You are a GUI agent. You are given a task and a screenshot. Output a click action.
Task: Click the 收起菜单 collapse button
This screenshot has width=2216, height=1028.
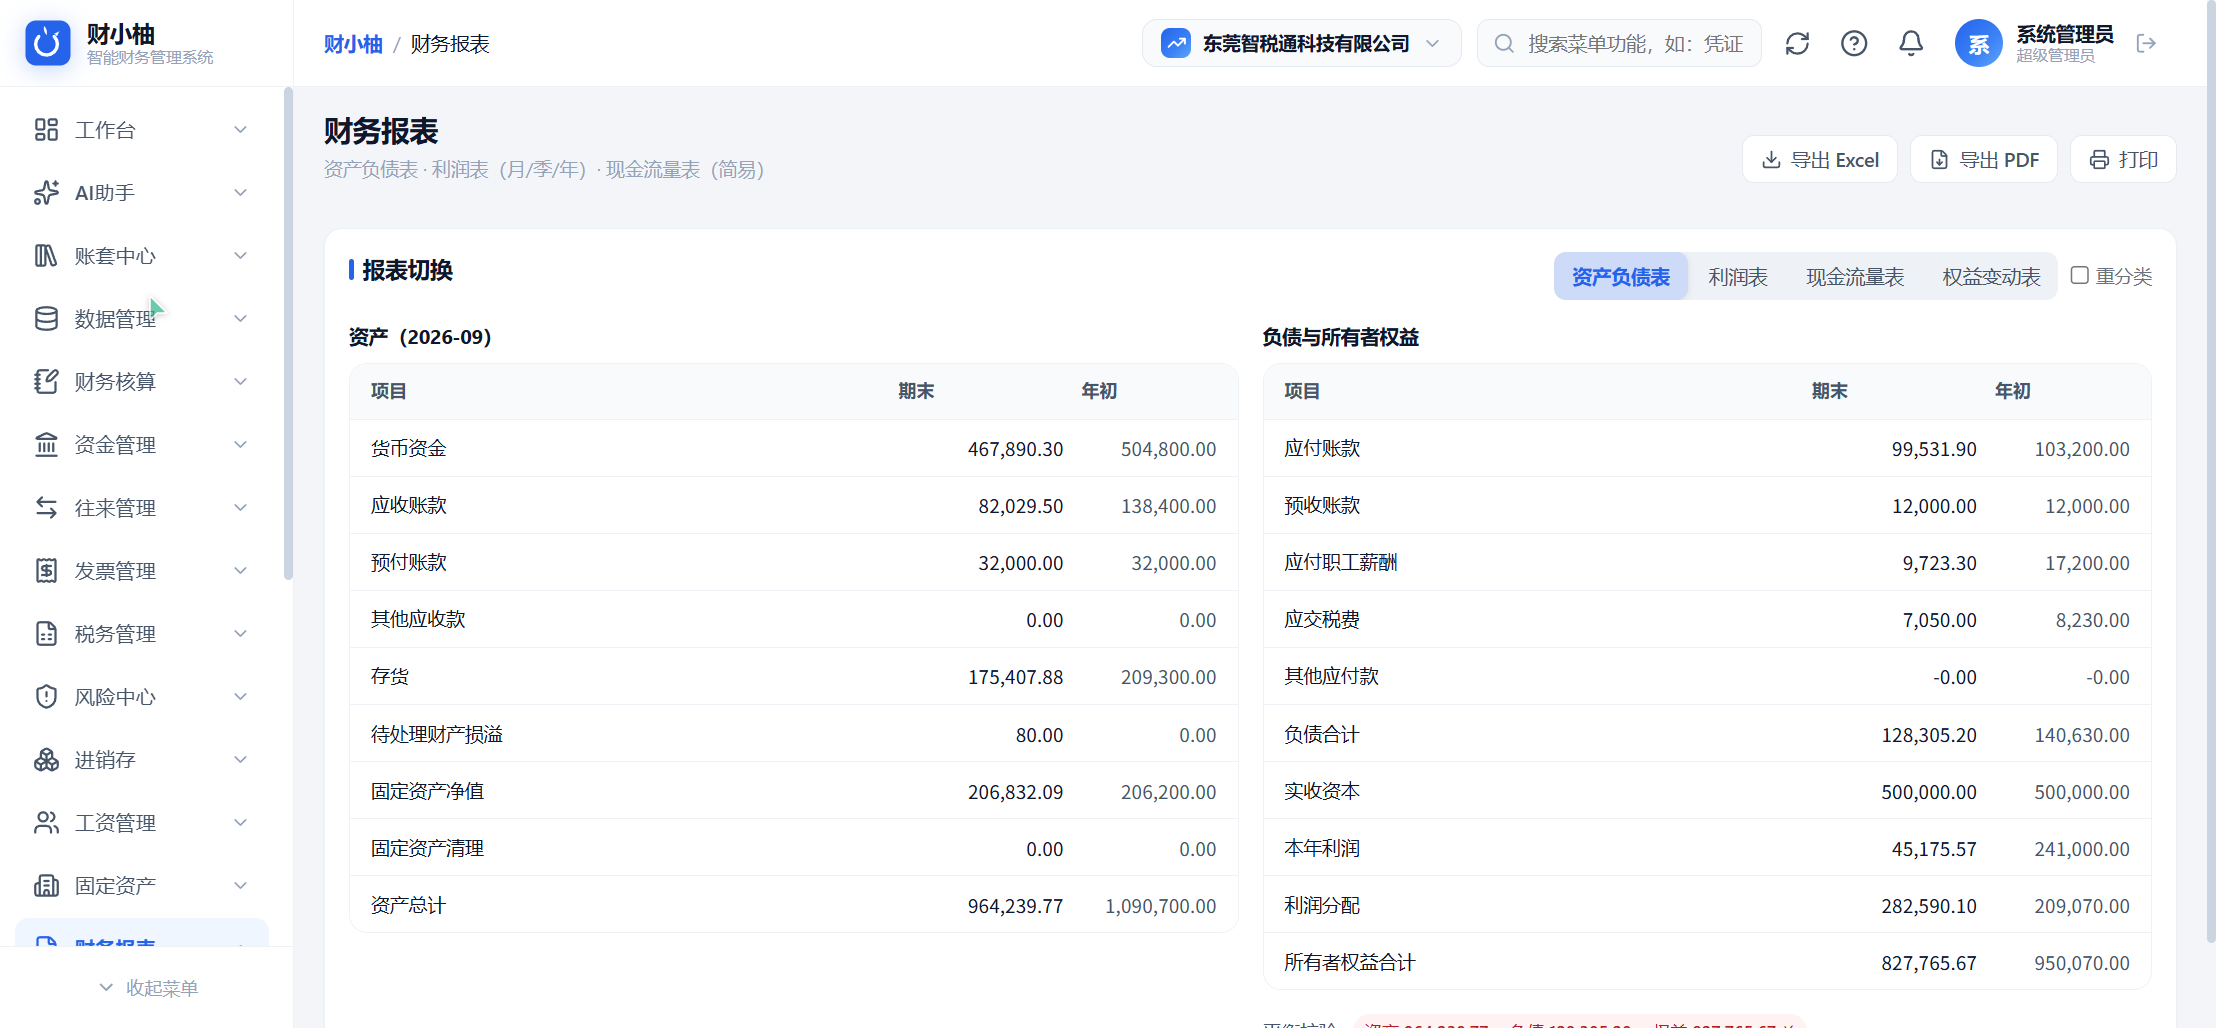pos(147,988)
